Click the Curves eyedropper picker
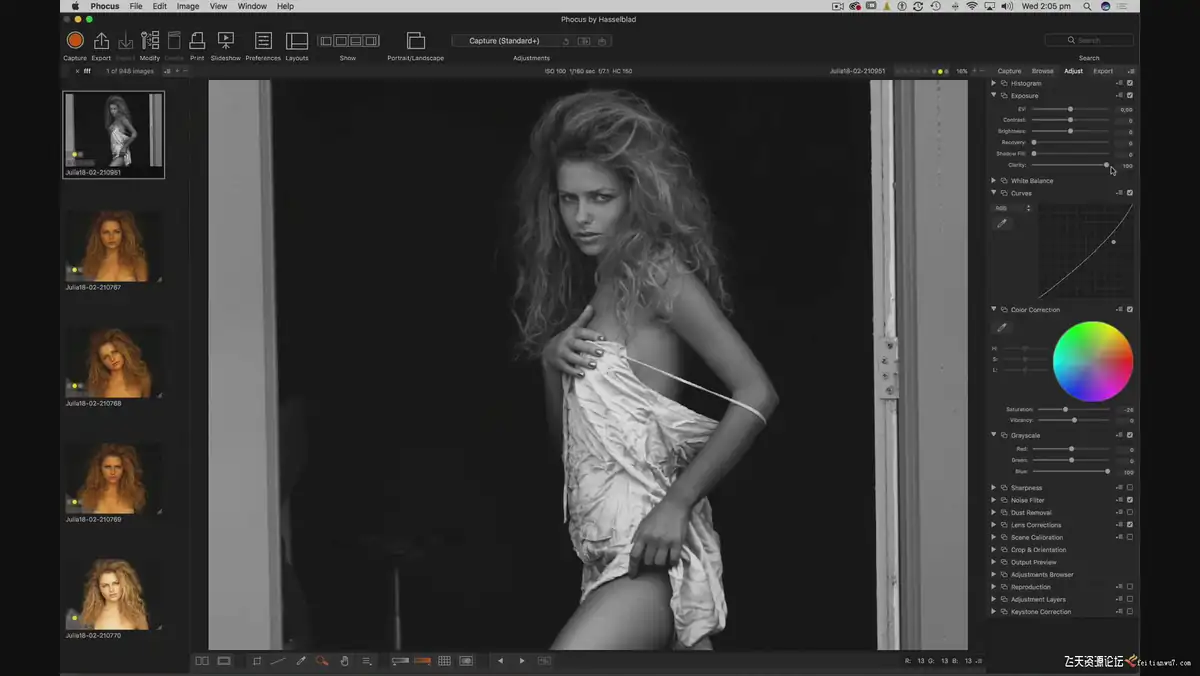 pos(1001,224)
